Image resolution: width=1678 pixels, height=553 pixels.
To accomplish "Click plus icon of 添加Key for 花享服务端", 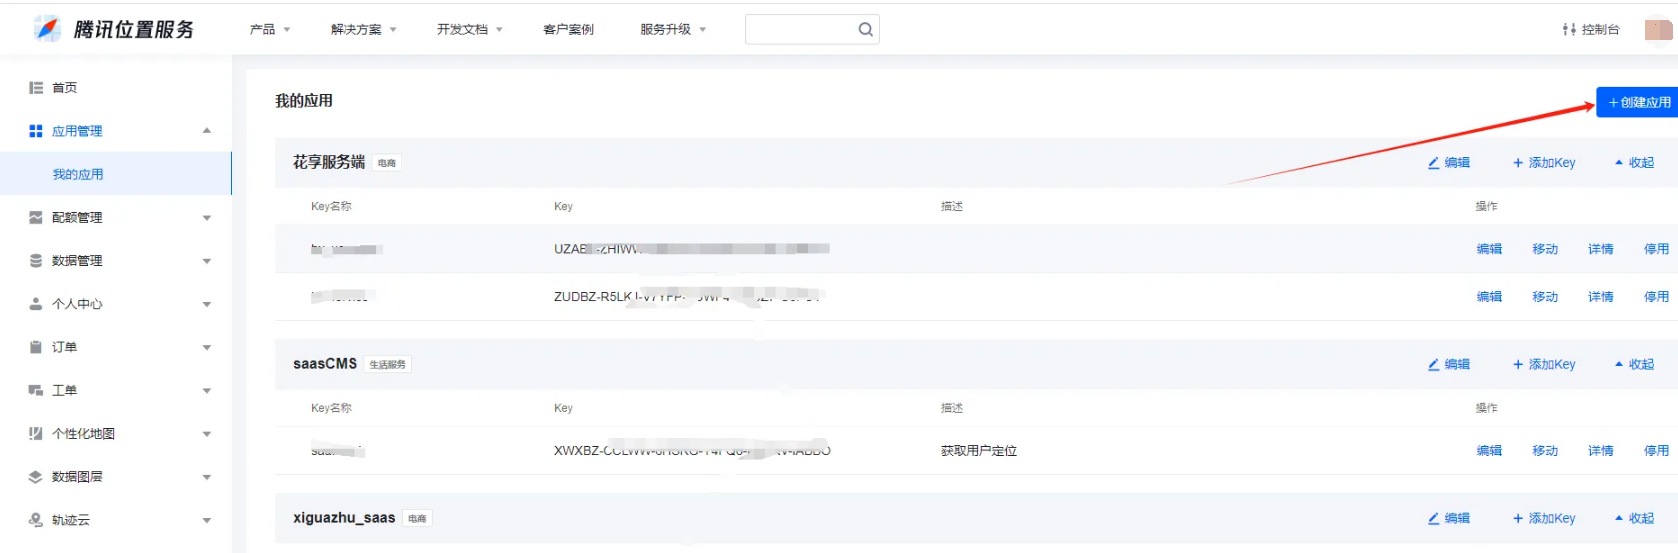I will [x=1518, y=163].
